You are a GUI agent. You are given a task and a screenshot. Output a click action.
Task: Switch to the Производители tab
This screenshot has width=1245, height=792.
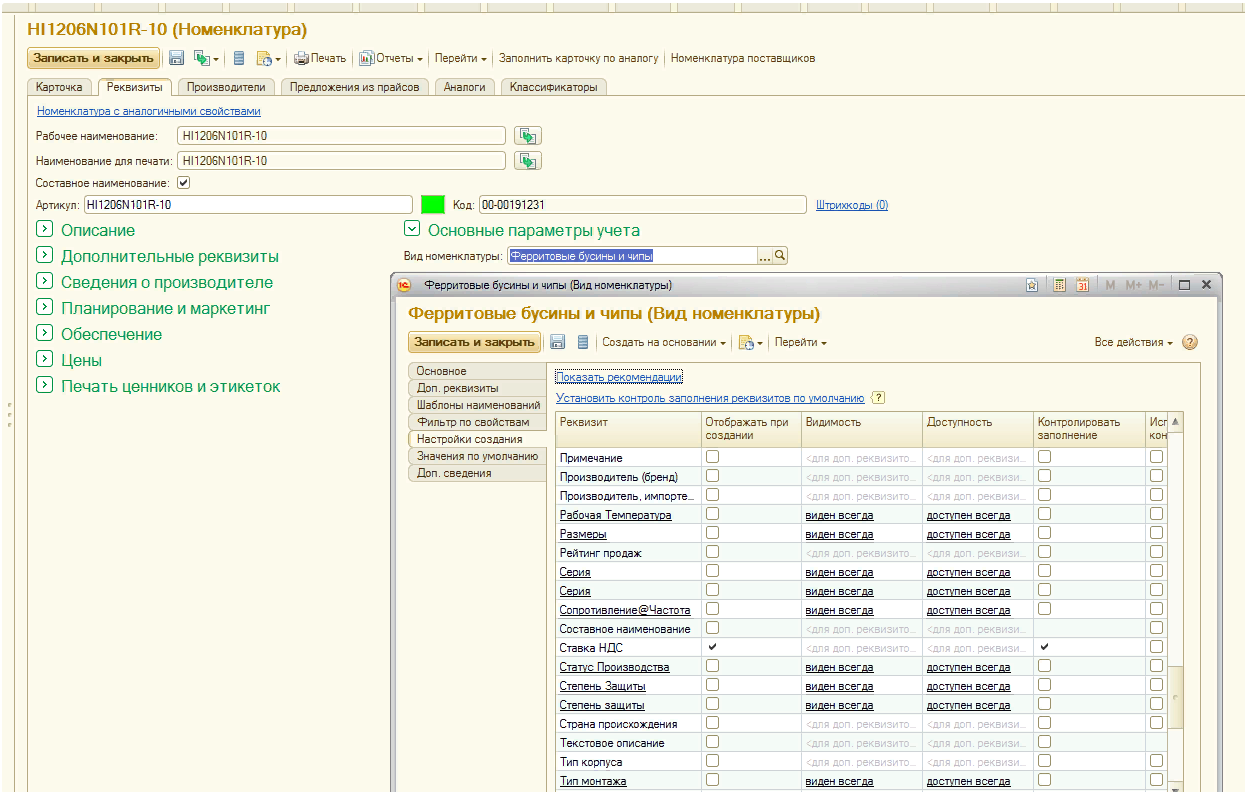(x=226, y=87)
